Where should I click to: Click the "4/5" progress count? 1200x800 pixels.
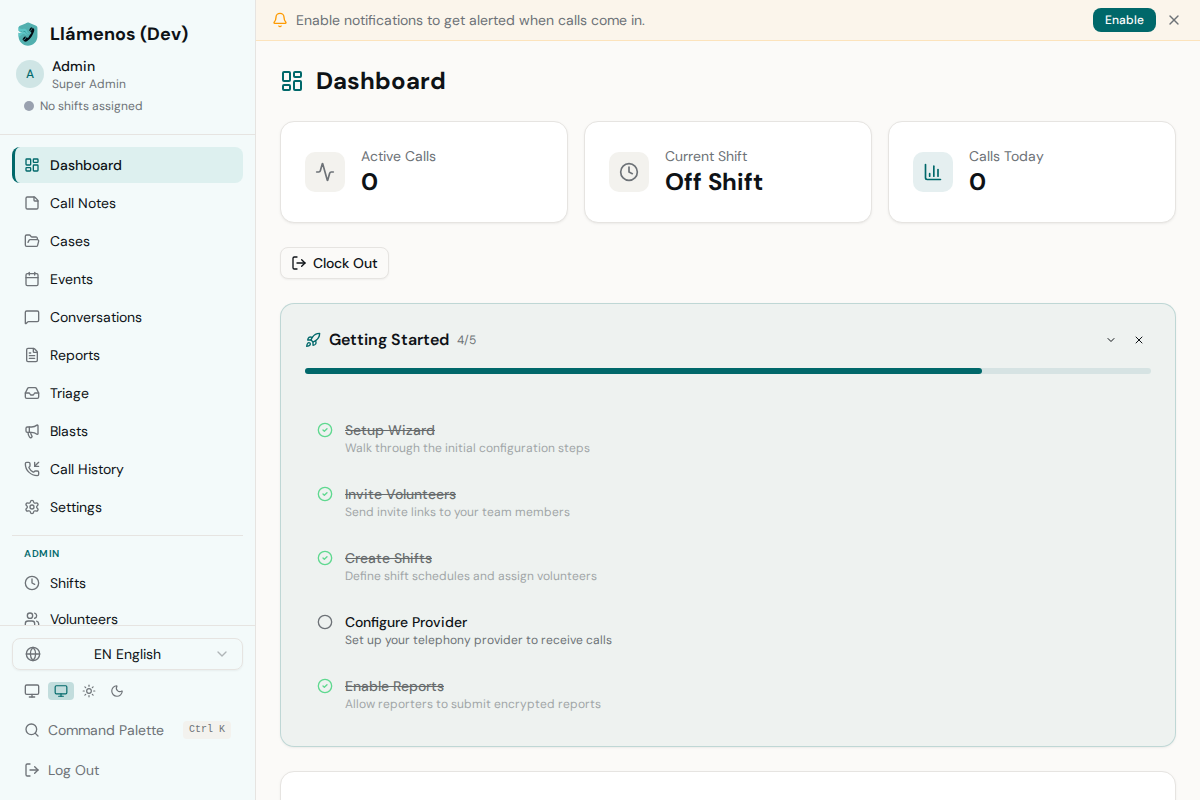[x=467, y=340]
